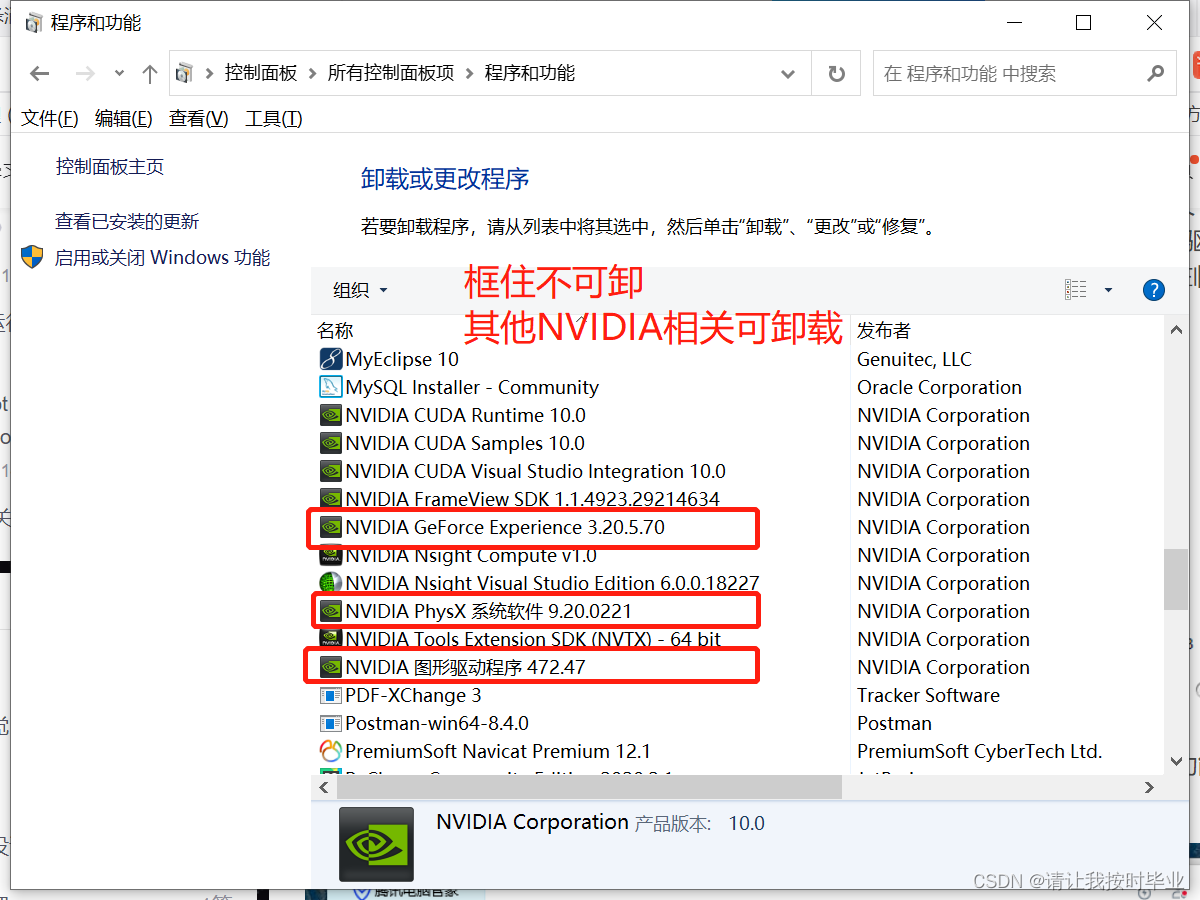Click the Back navigation arrow

(40, 73)
